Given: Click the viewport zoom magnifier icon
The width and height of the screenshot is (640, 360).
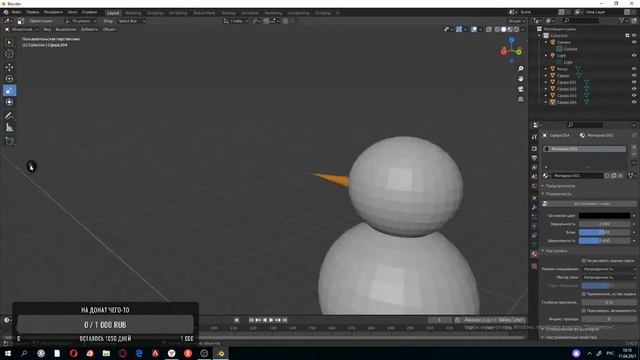Looking at the screenshot, I should coord(520,69).
